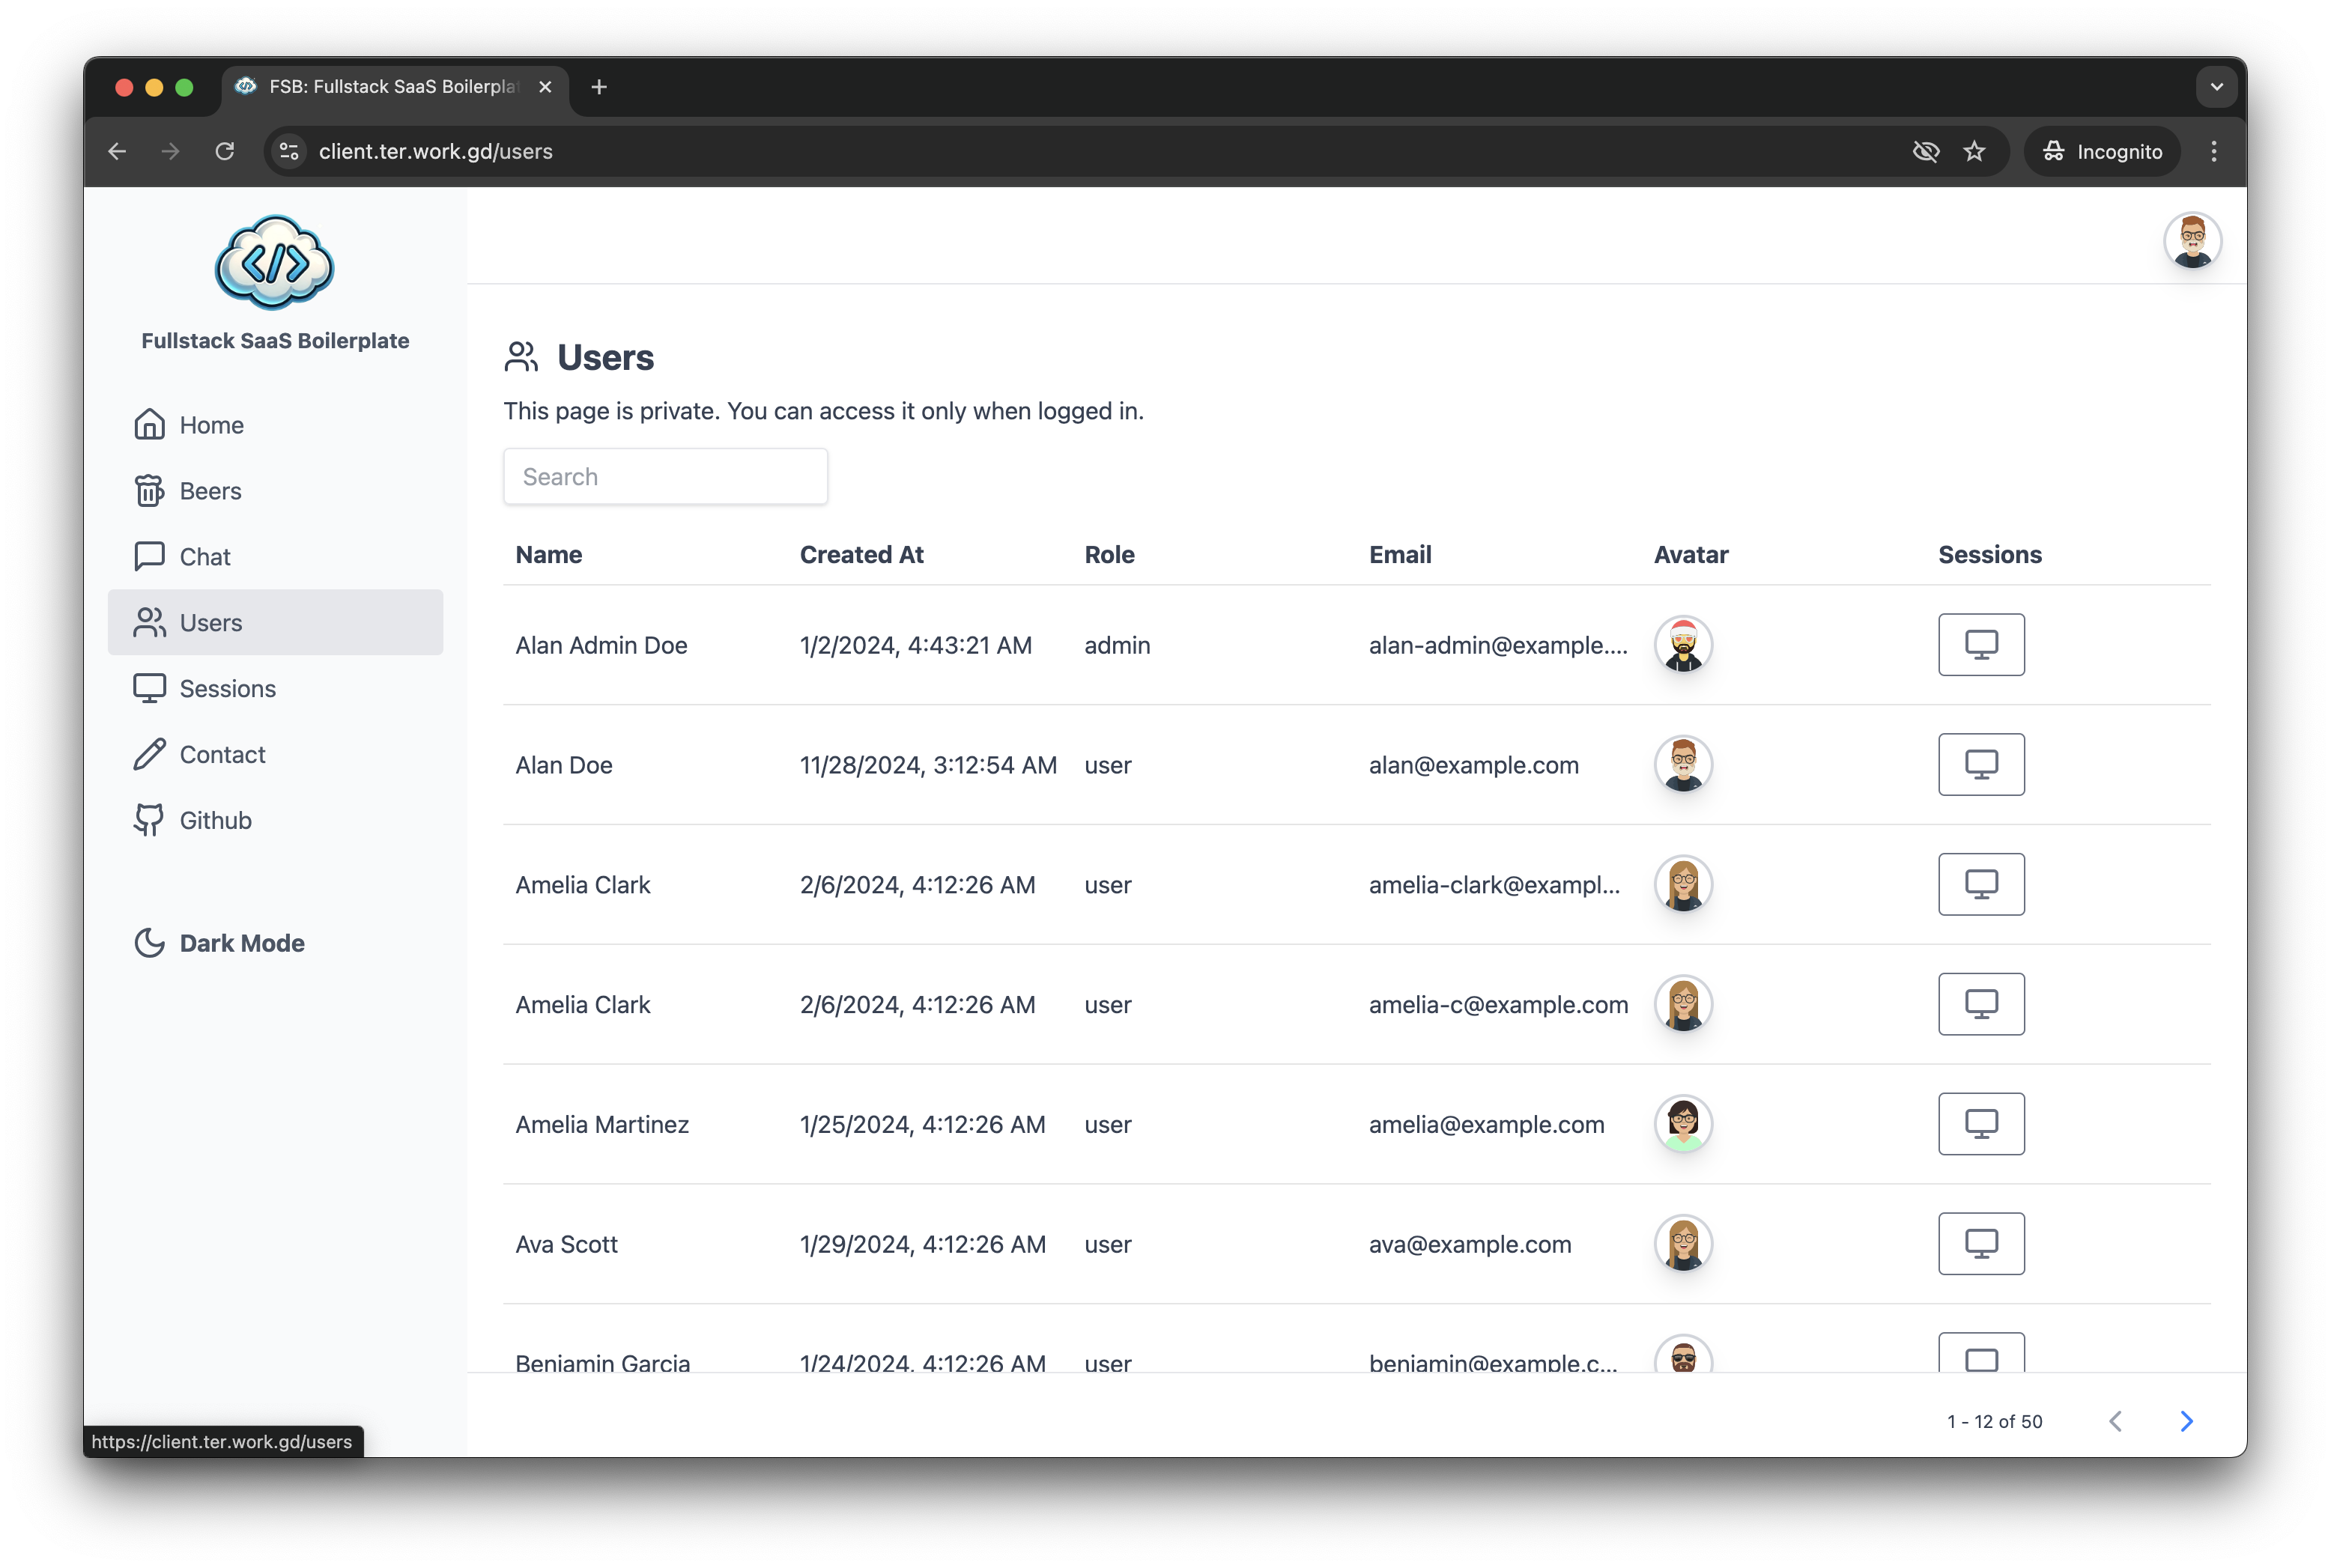Toggle Dark Mode

click(x=219, y=943)
